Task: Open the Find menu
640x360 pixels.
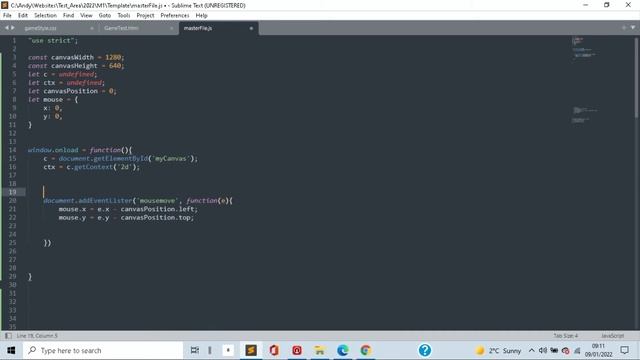Action: tap(69, 16)
